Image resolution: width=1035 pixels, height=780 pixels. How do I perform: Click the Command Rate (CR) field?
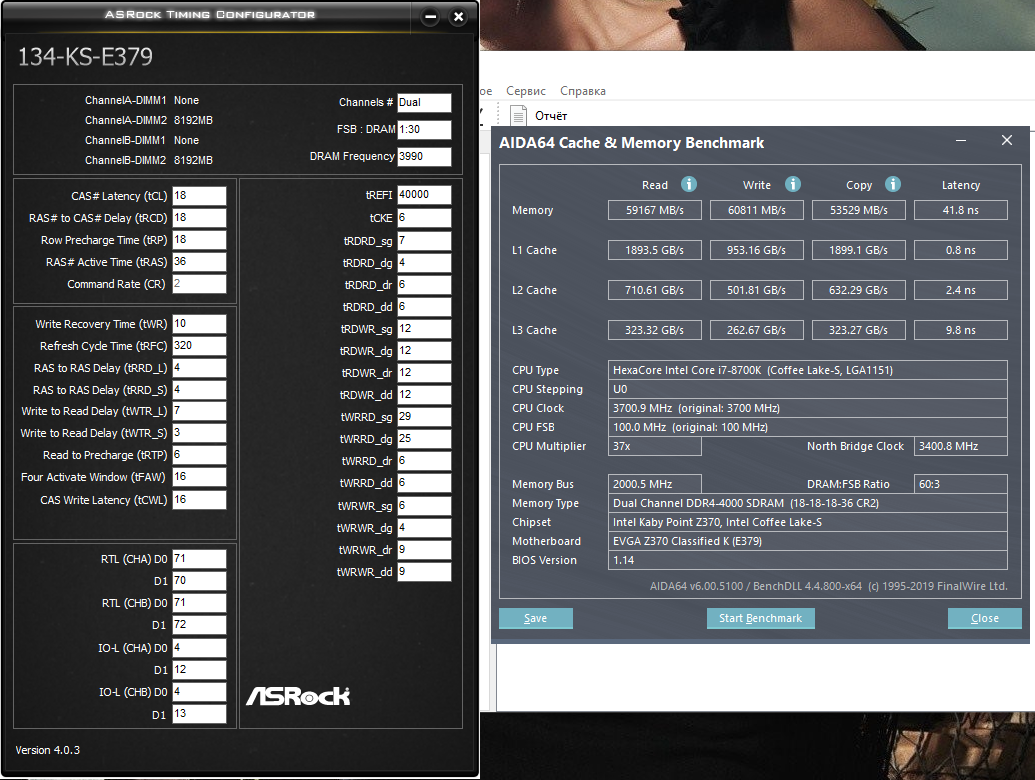(199, 284)
